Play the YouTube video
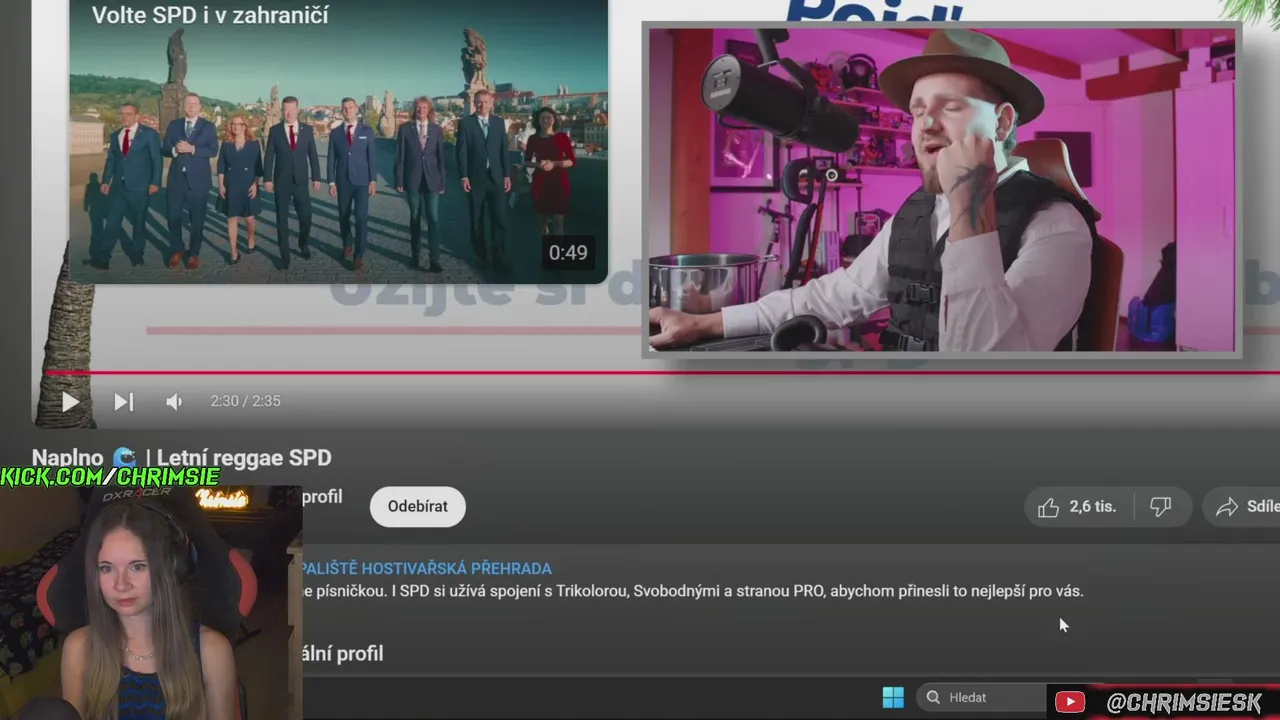1280x720 pixels. point(70,402)
